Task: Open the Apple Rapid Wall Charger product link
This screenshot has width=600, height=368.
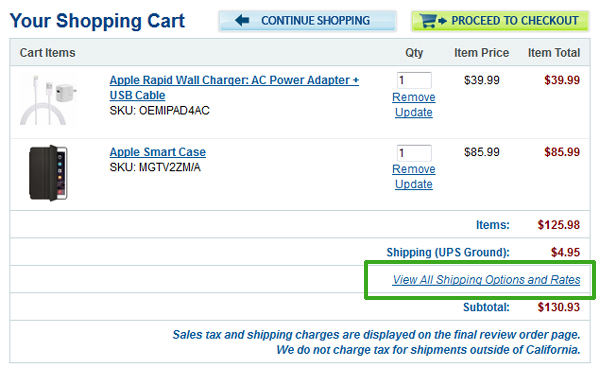Action: click(x=234, y=80)
